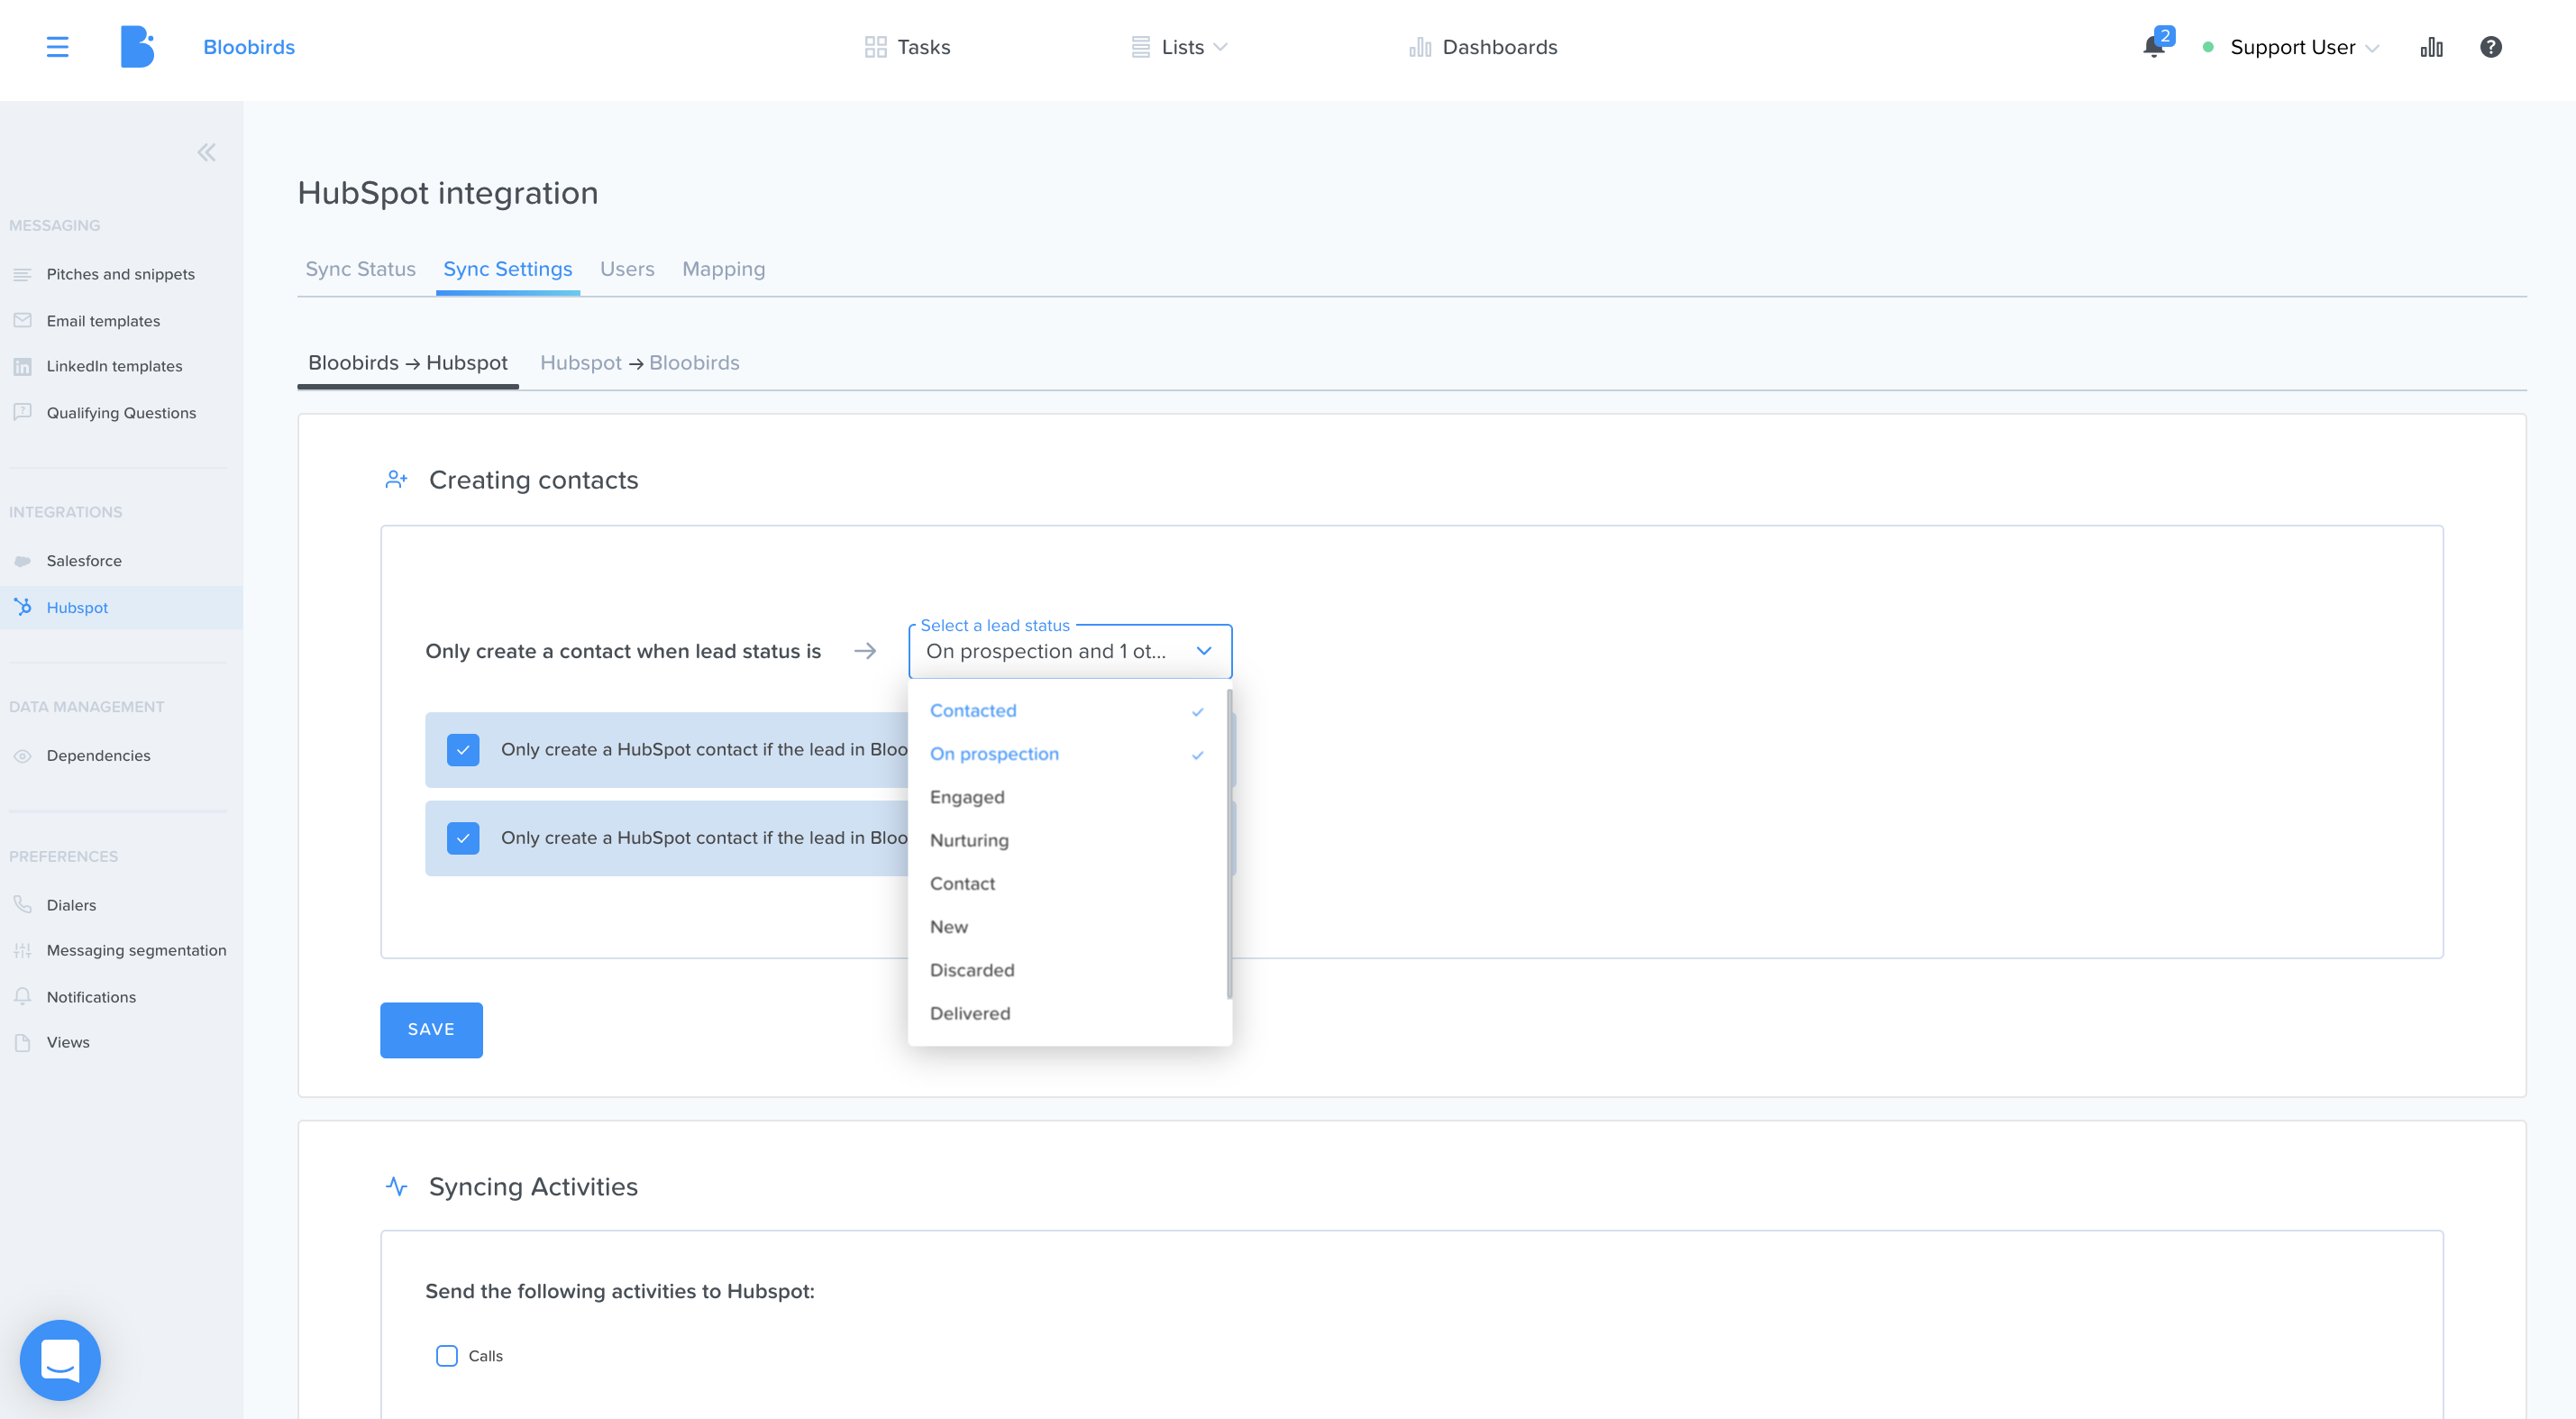2576x1419 pixels.
Task: Select the Sync Settings tab
Action: pos(508,269)
